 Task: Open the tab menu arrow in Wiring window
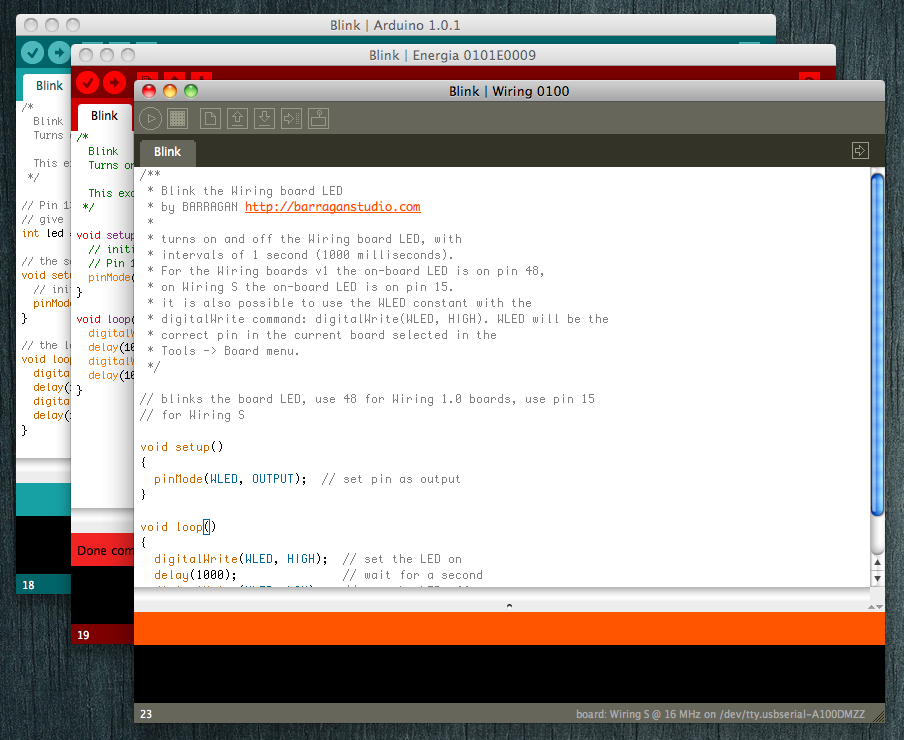pyautogui.click(x=860, y=151)
